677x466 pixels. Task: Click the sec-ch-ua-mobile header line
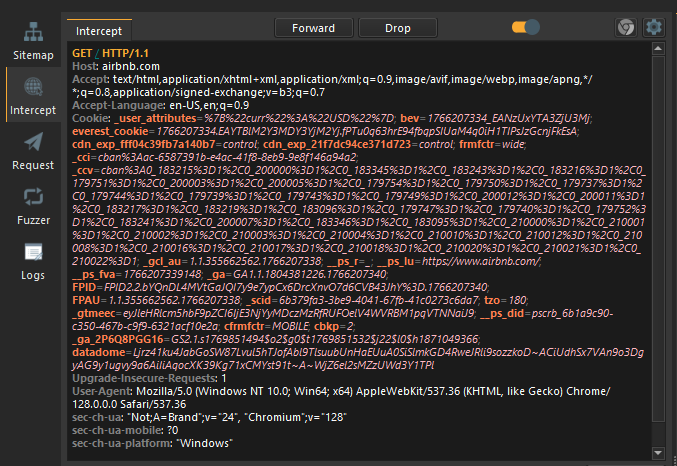pyautogui.click(x=125, y=430)
